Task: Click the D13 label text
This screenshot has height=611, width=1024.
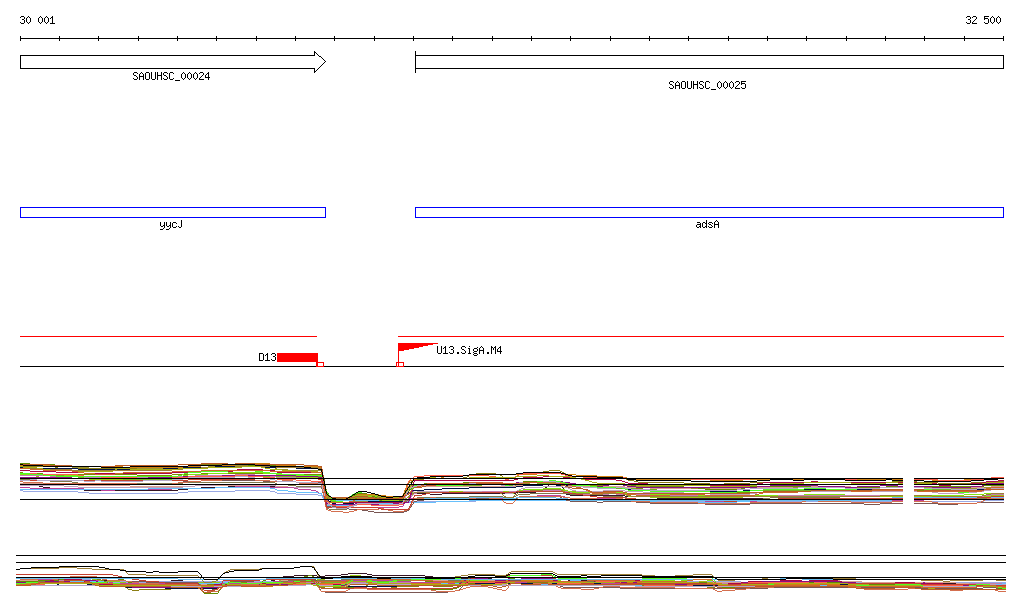Action: coord(267,357)
